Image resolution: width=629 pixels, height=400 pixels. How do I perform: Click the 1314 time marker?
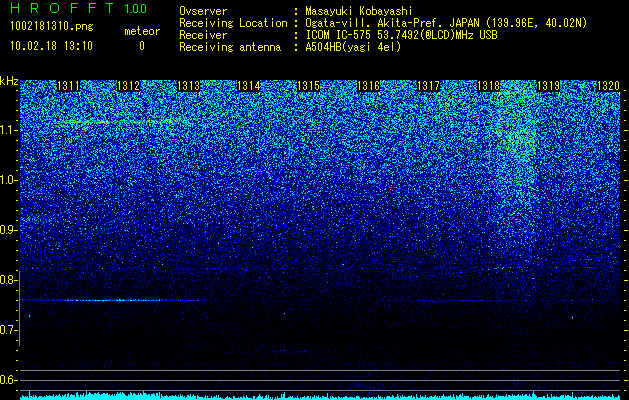[x=249, y=86]
